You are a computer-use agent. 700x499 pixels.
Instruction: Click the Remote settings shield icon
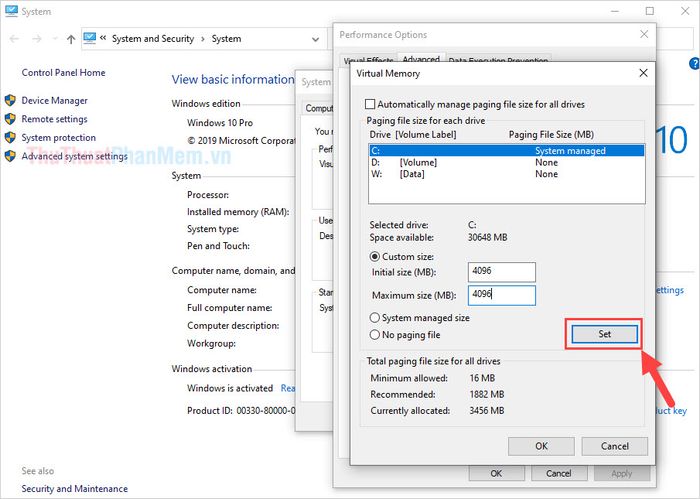pos(10,119)
